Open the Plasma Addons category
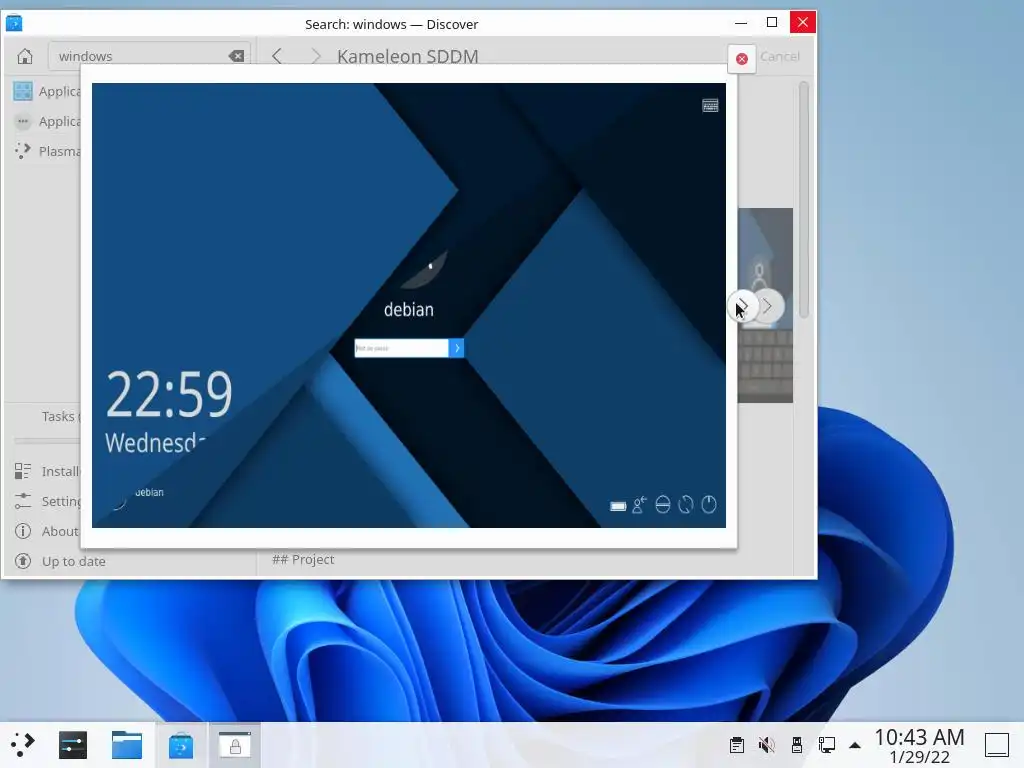This screenshot has width=1024, height=768. (x=46, y=151)
